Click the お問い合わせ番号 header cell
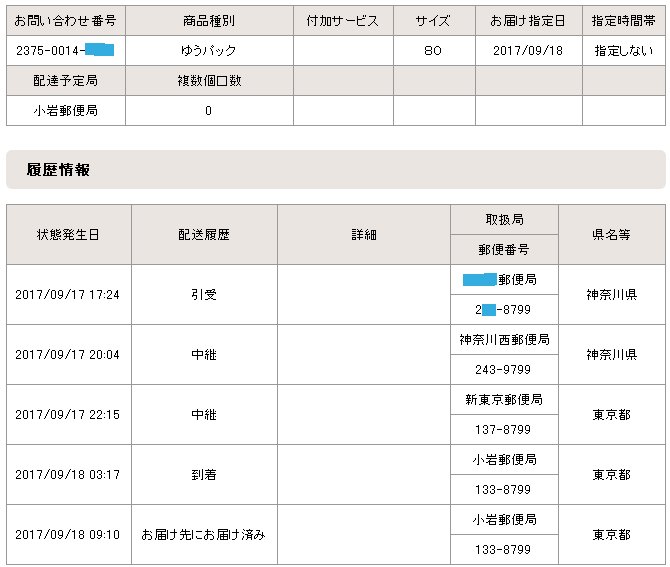The height and width of the screenshot is (567, 670). (66, 21)
